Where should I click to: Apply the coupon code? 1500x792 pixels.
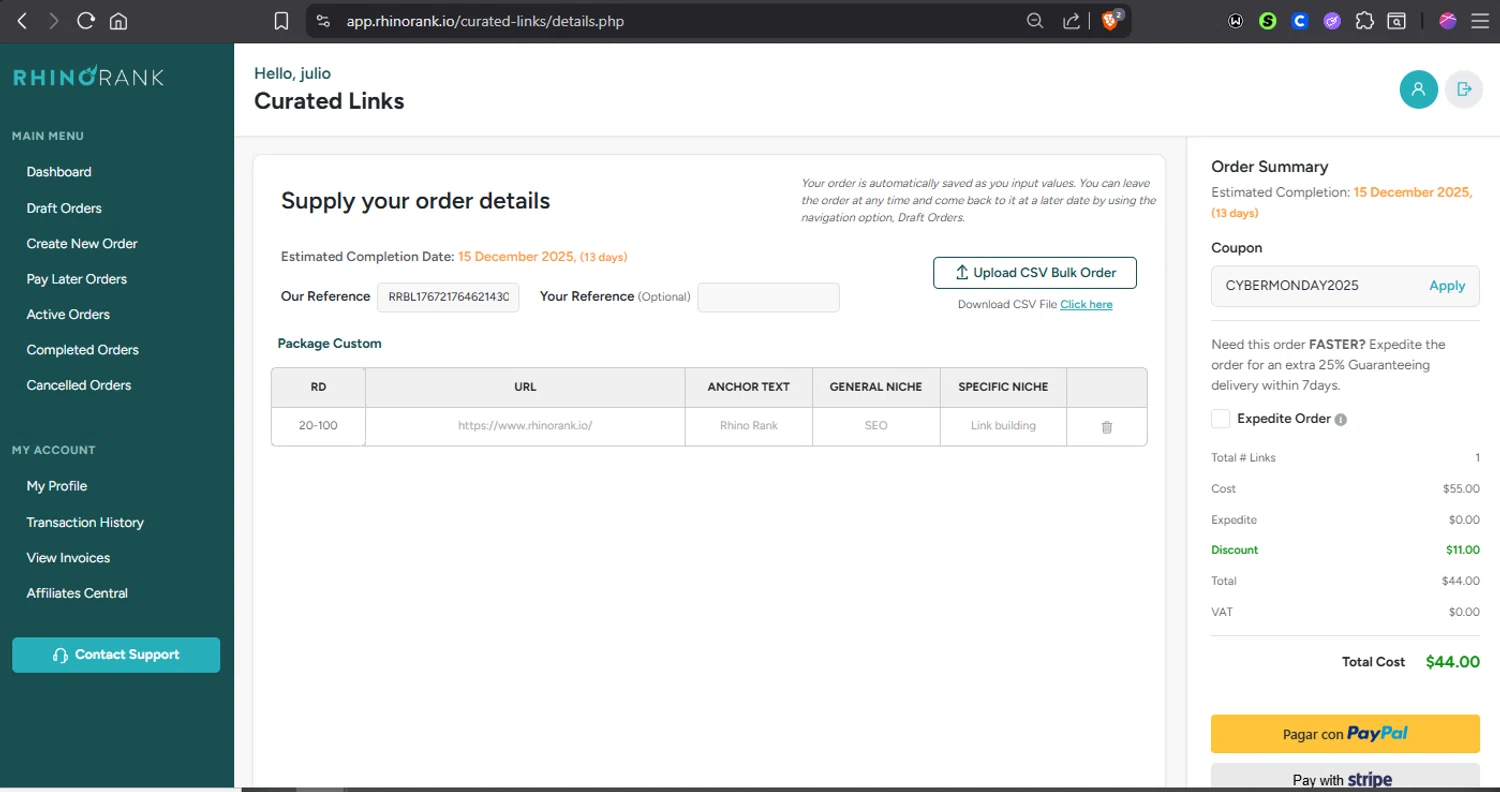coord(1447,285)
